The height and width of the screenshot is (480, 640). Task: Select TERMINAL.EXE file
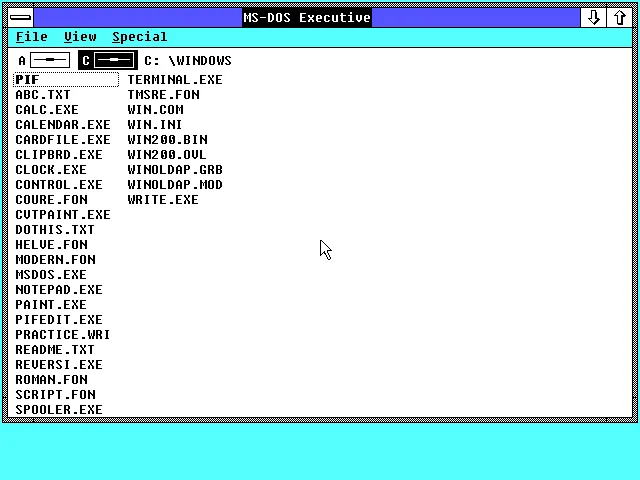(x=175, y=80)
